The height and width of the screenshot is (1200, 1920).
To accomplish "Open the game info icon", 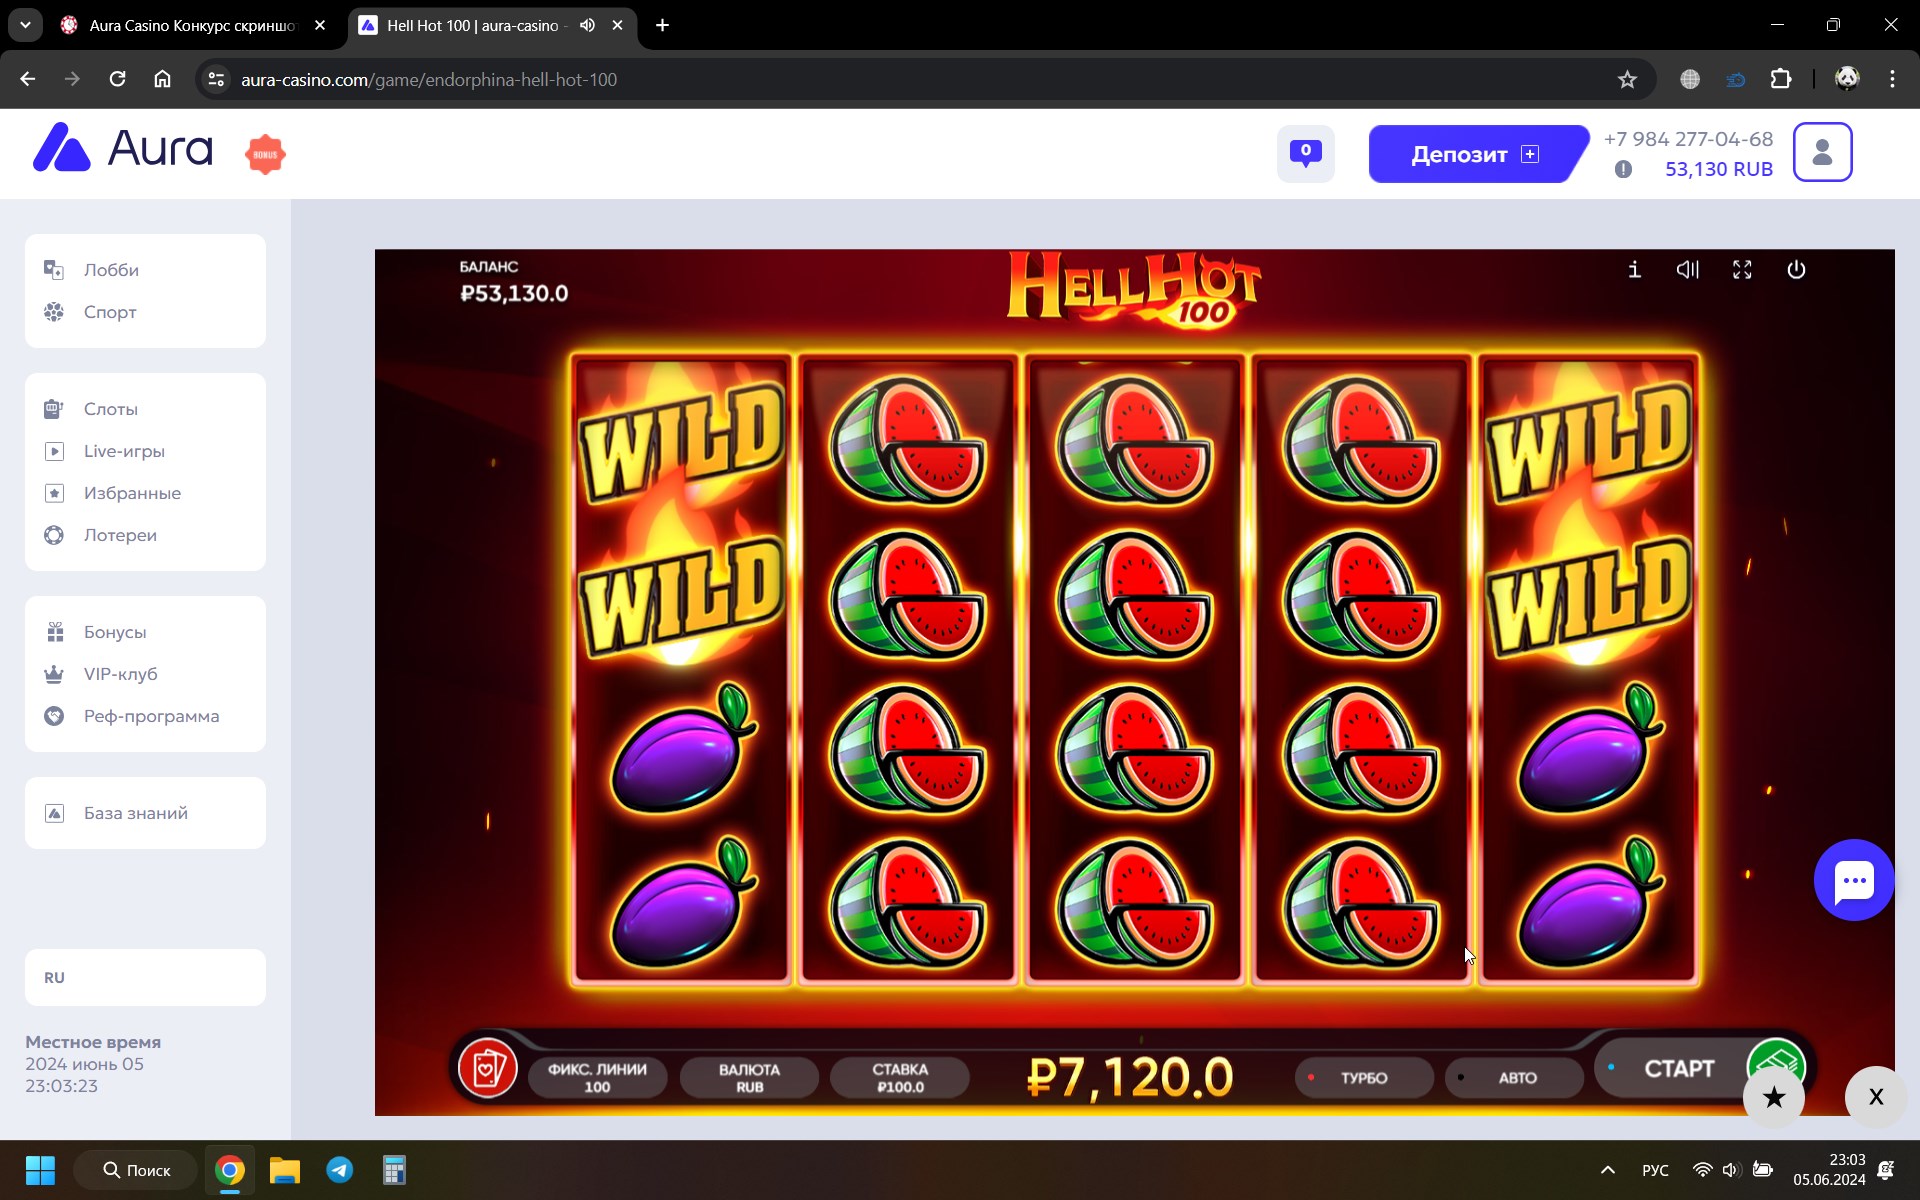I will (1634, 270).
